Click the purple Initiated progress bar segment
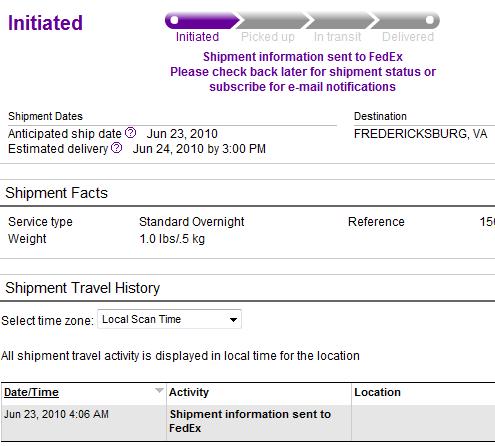This screenshot has width=495, height=446. [202, 21]
